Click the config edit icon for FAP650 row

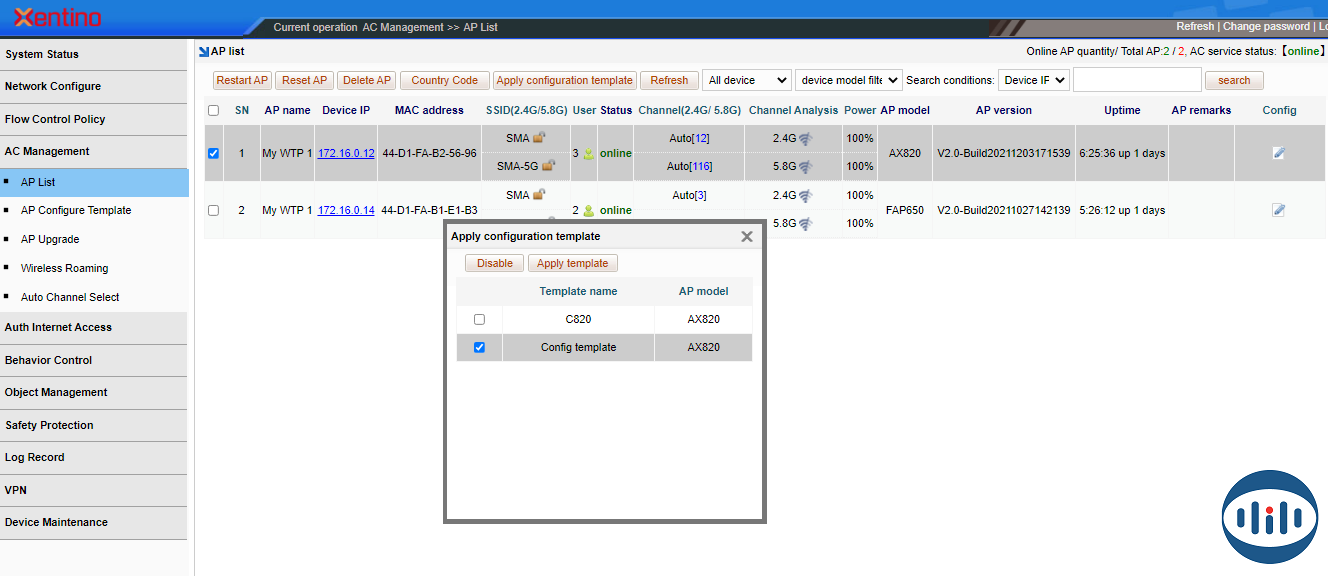pos(1278,210)
